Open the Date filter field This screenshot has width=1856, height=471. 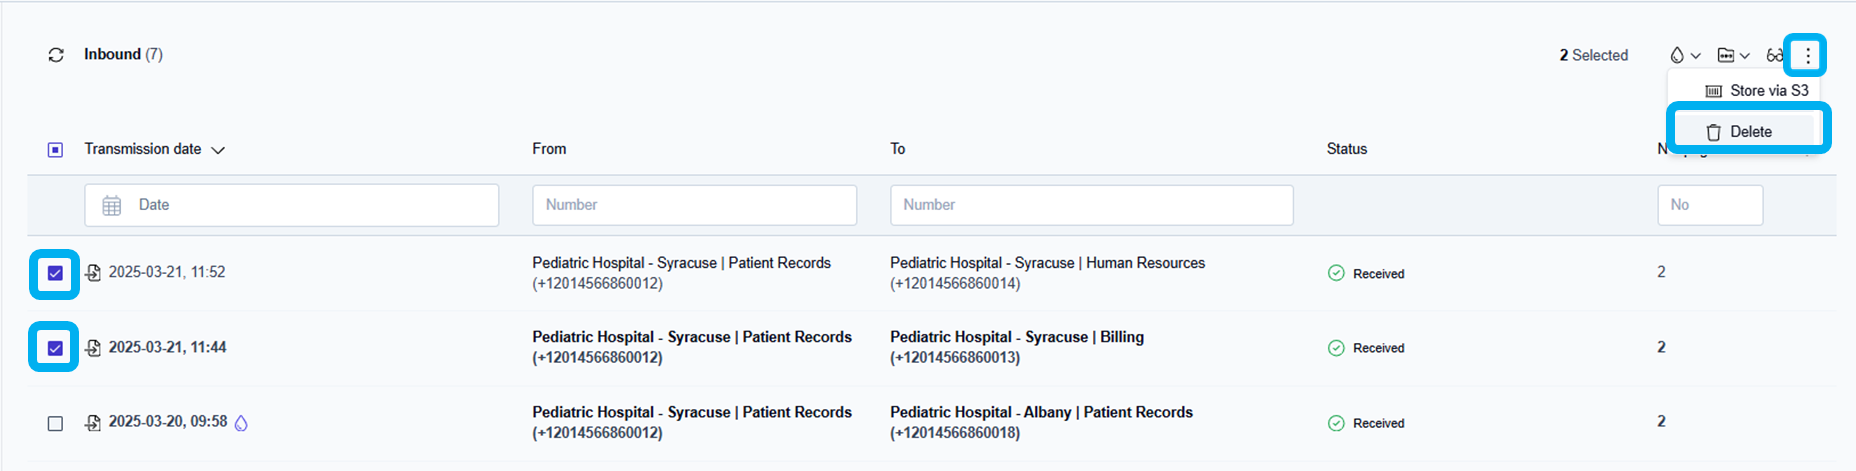(x=291, y=205)
